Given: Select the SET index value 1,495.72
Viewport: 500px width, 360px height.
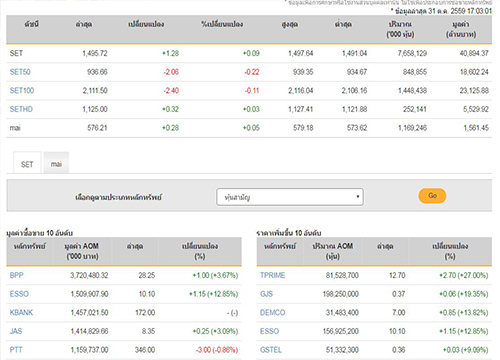Looking at the screenshot, I should [x=95, y=53].
